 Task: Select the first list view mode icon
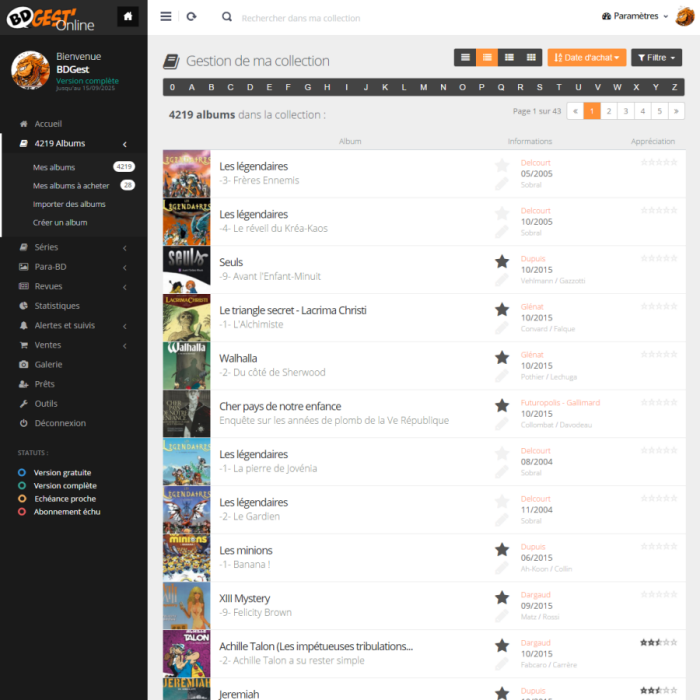tap(465, 57)
